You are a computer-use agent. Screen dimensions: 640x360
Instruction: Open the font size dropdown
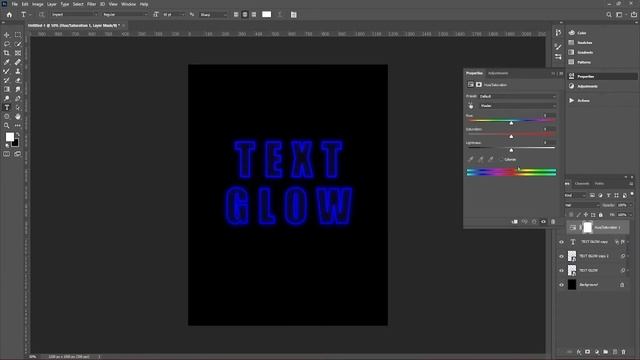(173, 15)
